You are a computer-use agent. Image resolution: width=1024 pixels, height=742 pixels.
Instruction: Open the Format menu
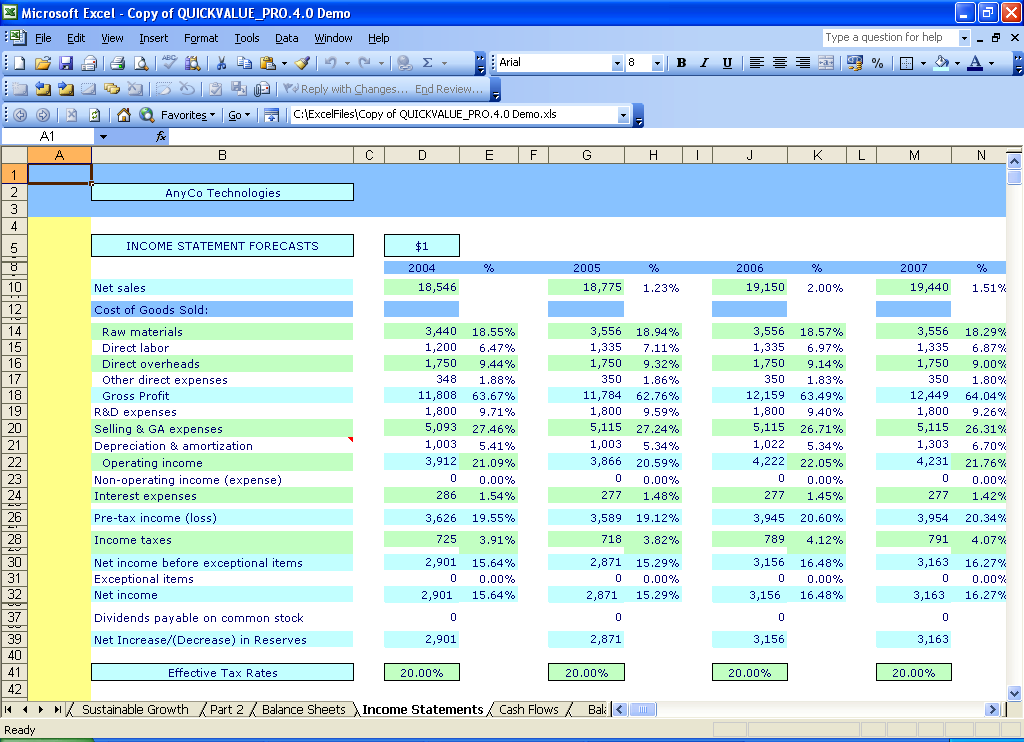[x=201, y=38]
